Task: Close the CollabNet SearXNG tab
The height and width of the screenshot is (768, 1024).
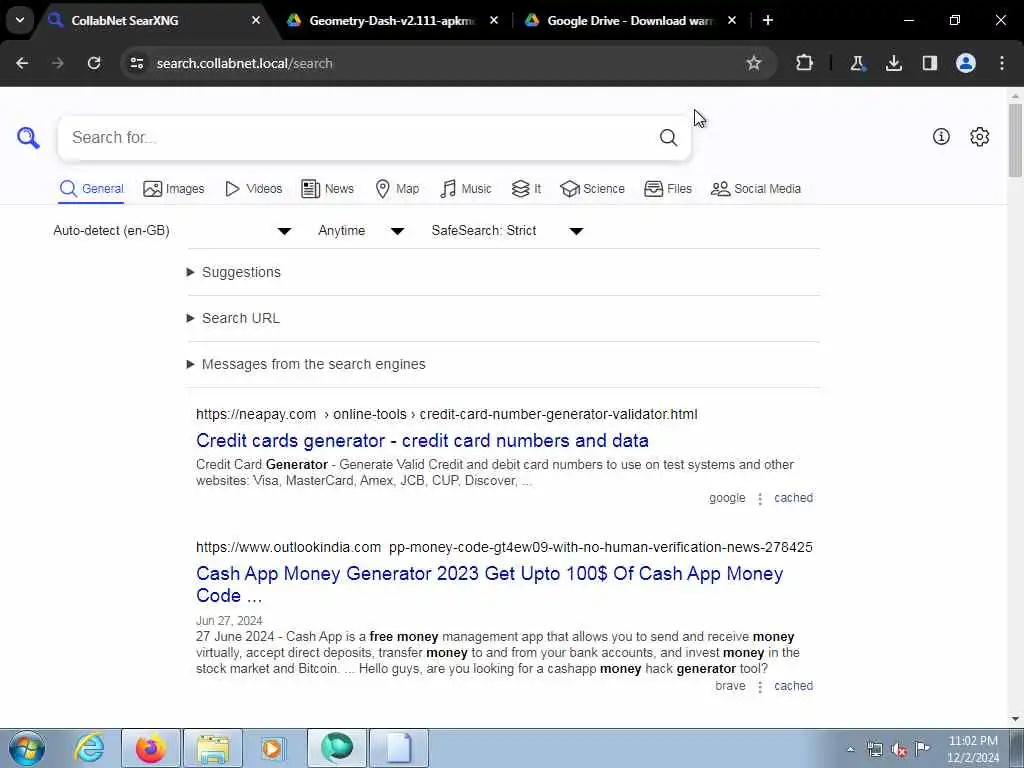Action: coord(256,20)
